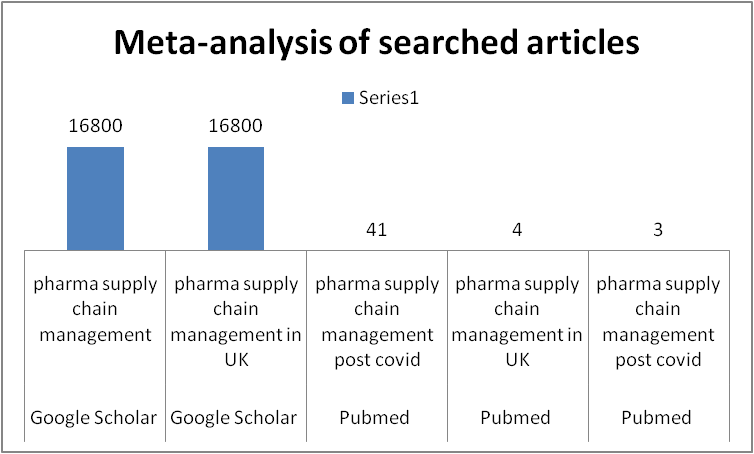Viewport: 754px width, 454px height.
Task: Click the fifth column "management post covid" label
Action: [657, 322]
